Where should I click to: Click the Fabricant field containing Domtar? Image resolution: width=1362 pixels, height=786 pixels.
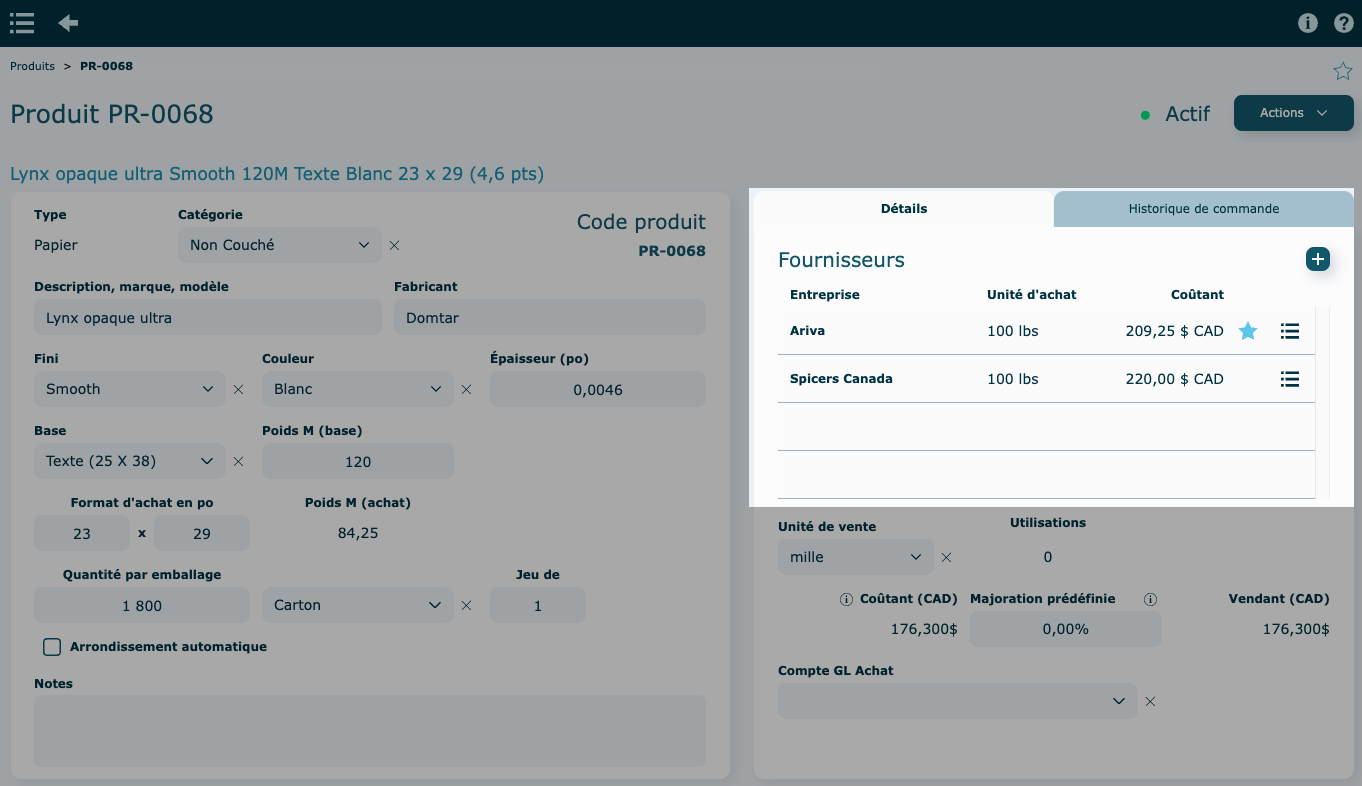[x=549, y=318]
